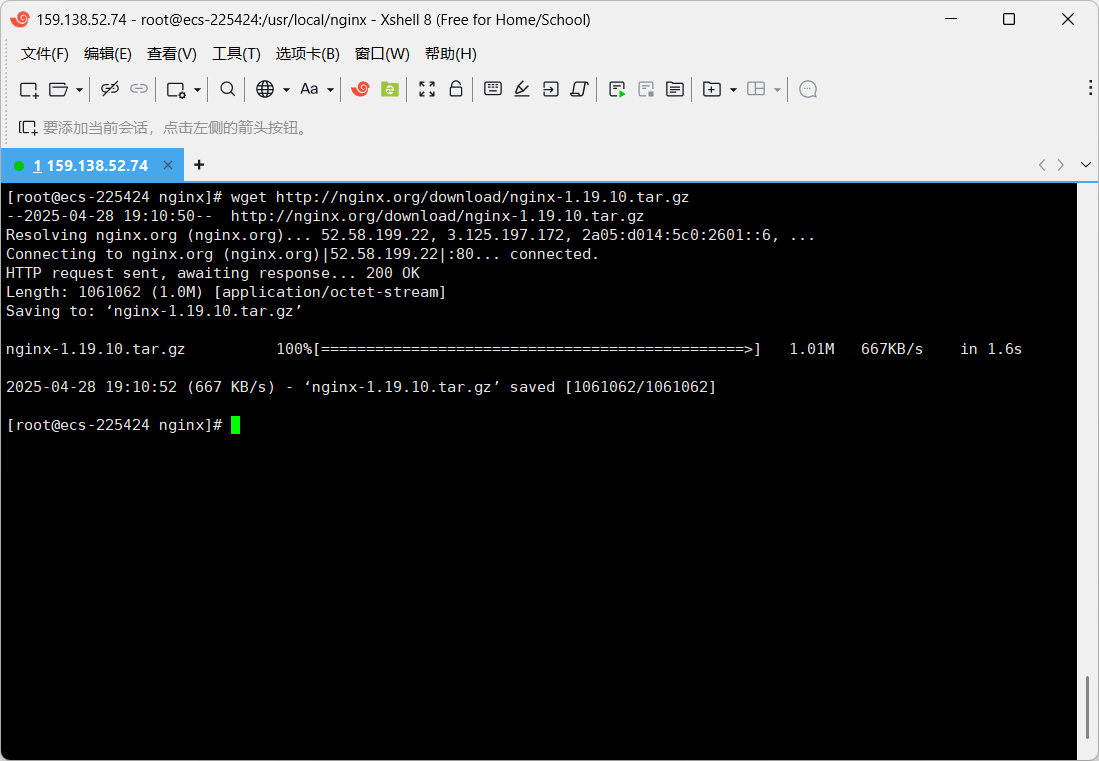Close the 159.138.52.74 session tab

(168, 165)
